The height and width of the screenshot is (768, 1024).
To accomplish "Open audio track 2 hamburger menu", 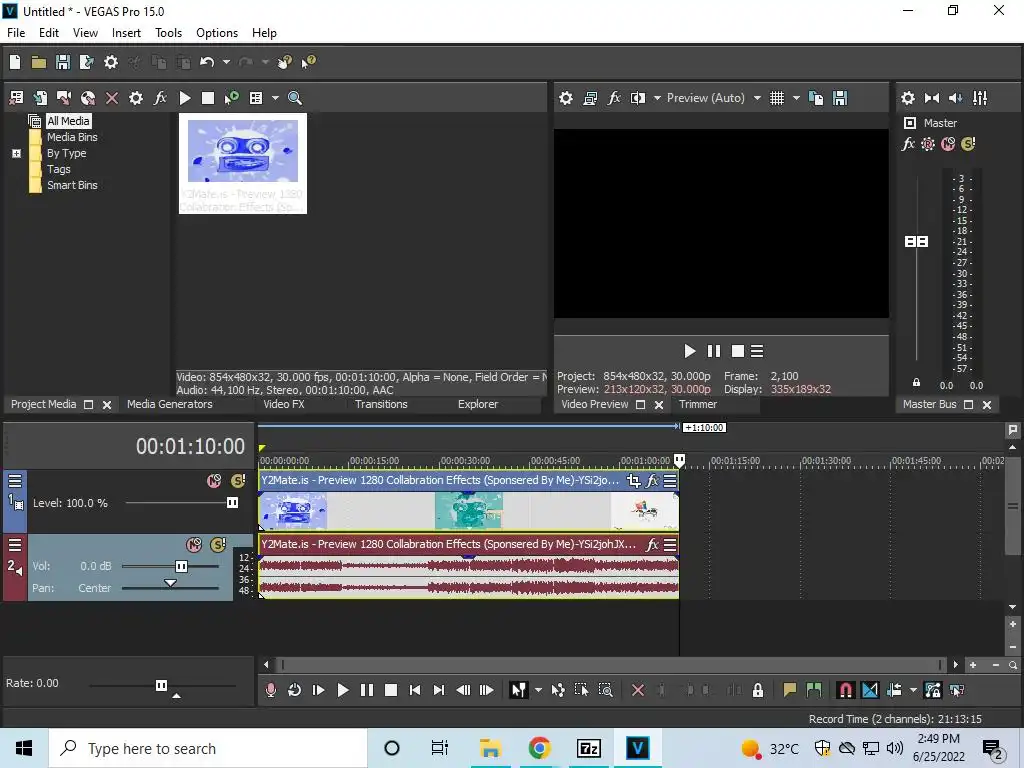I will click(x=15, y=545).
